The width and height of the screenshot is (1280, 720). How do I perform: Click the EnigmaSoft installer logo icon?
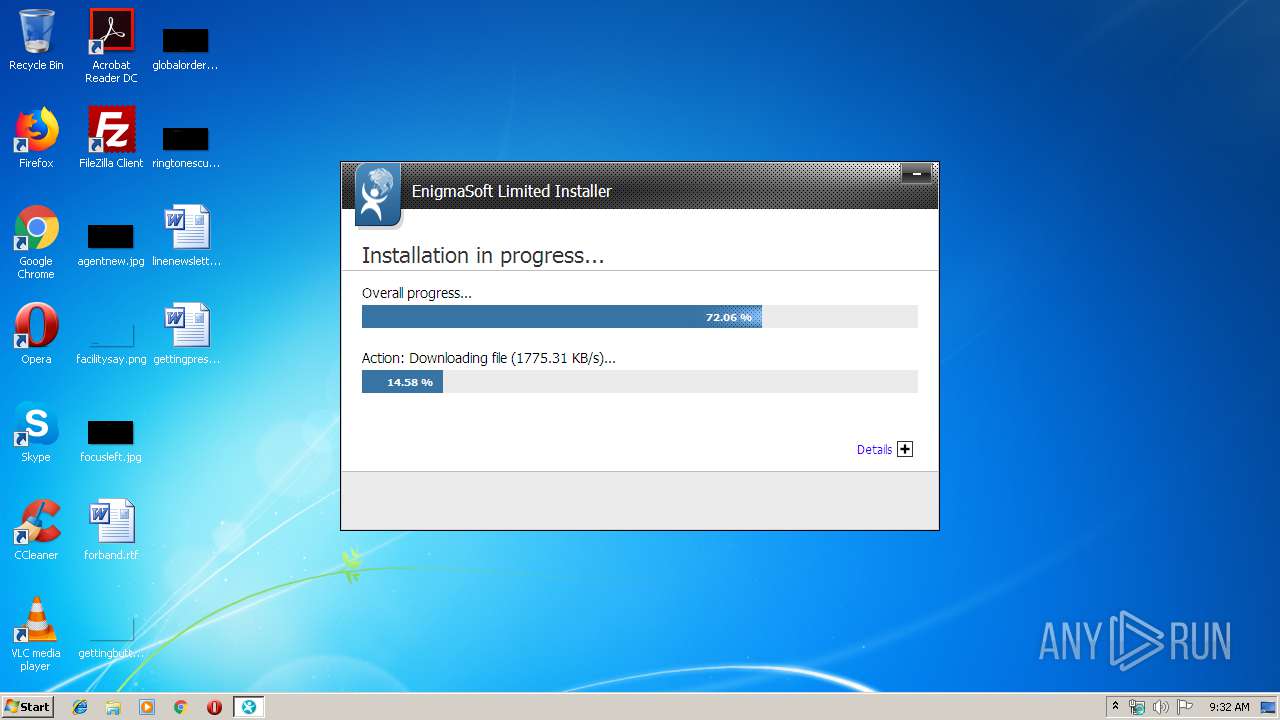[x=377, y=195]
